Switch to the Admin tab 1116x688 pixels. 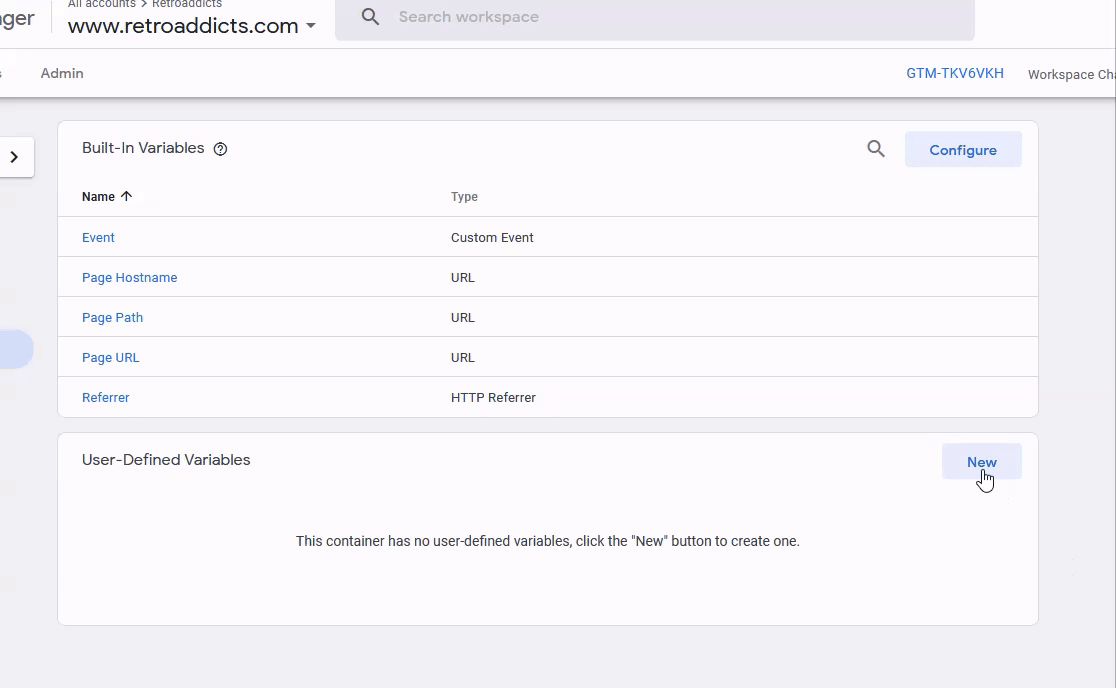(x=61, y=72)
